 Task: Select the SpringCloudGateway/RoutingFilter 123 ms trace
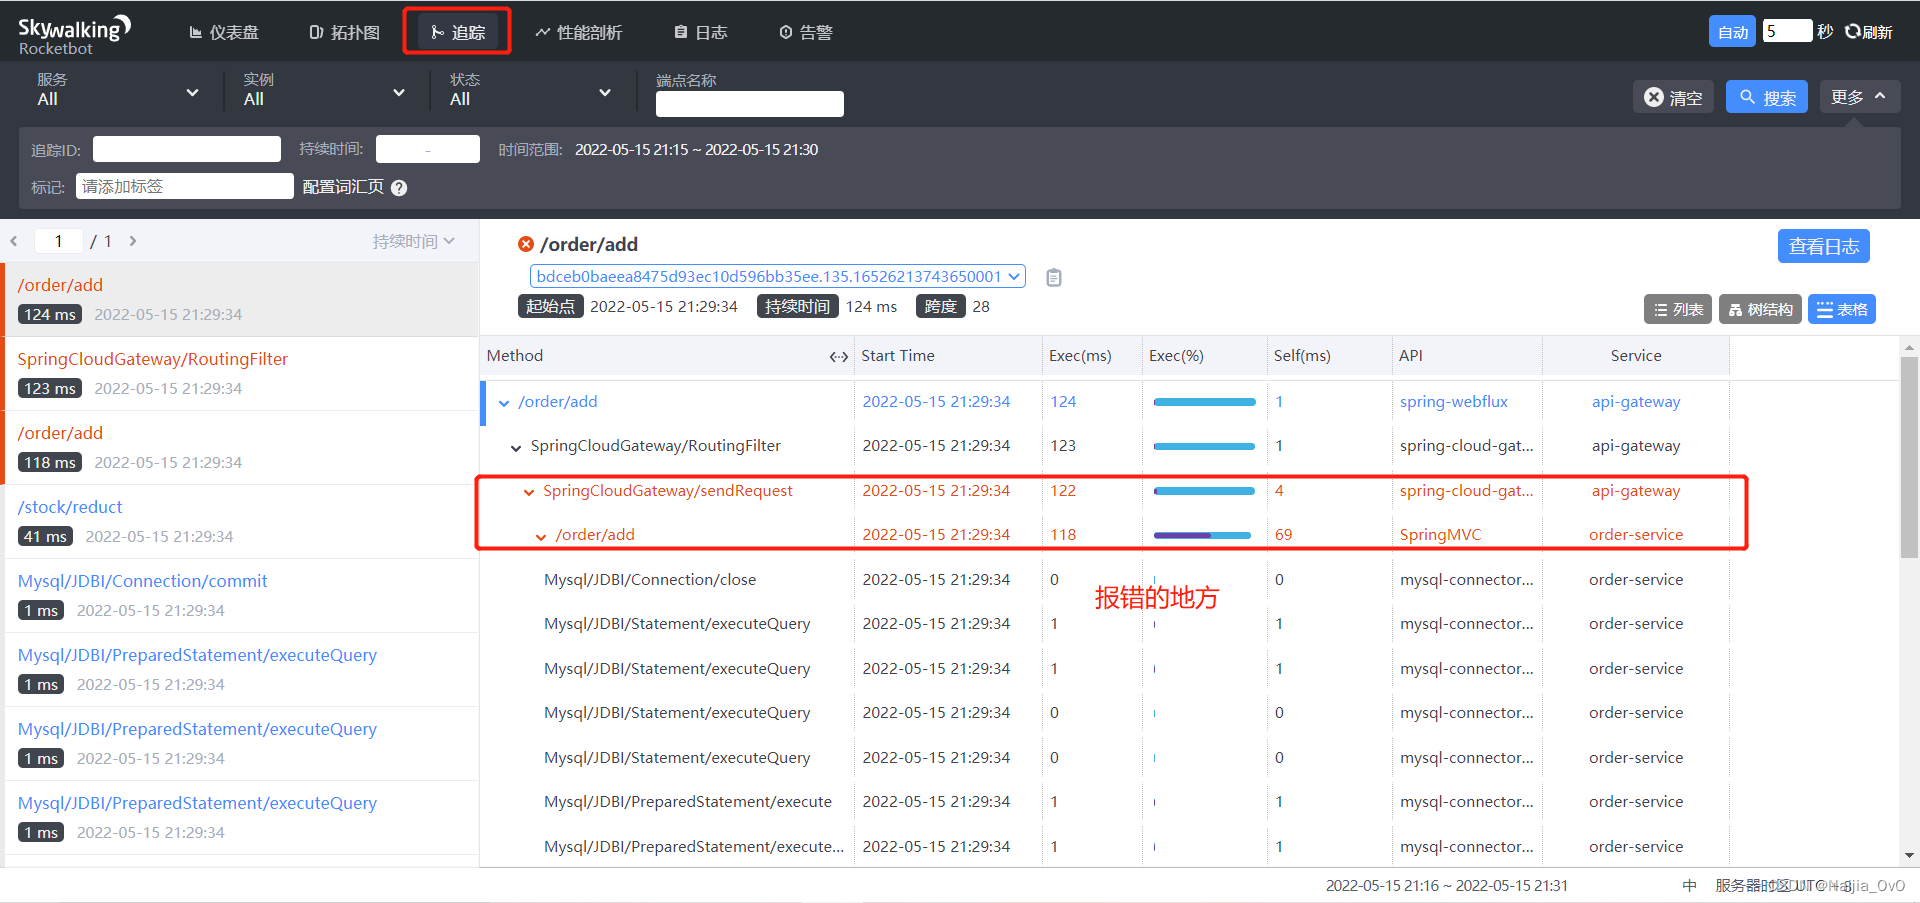point(241,373)
